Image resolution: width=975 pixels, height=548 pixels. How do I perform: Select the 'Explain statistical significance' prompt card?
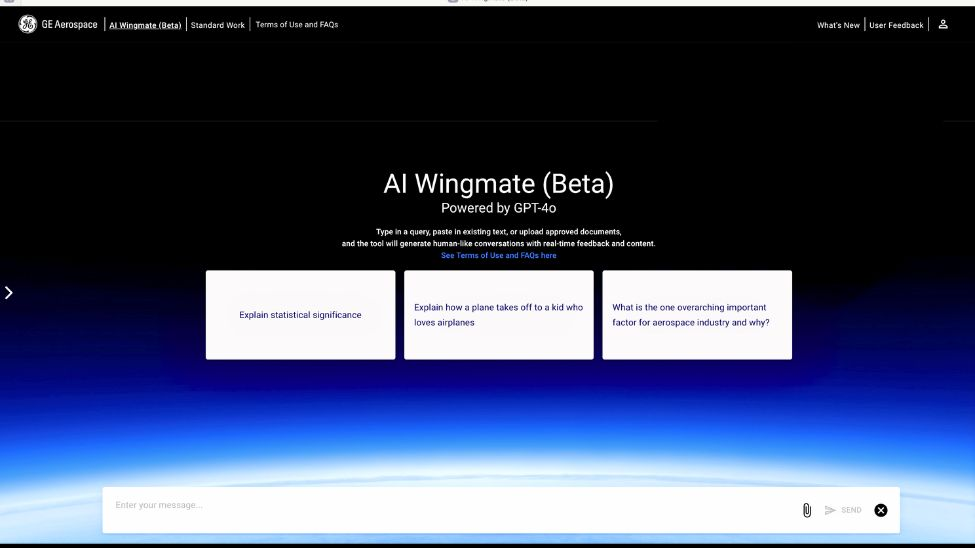click(300, 315)
